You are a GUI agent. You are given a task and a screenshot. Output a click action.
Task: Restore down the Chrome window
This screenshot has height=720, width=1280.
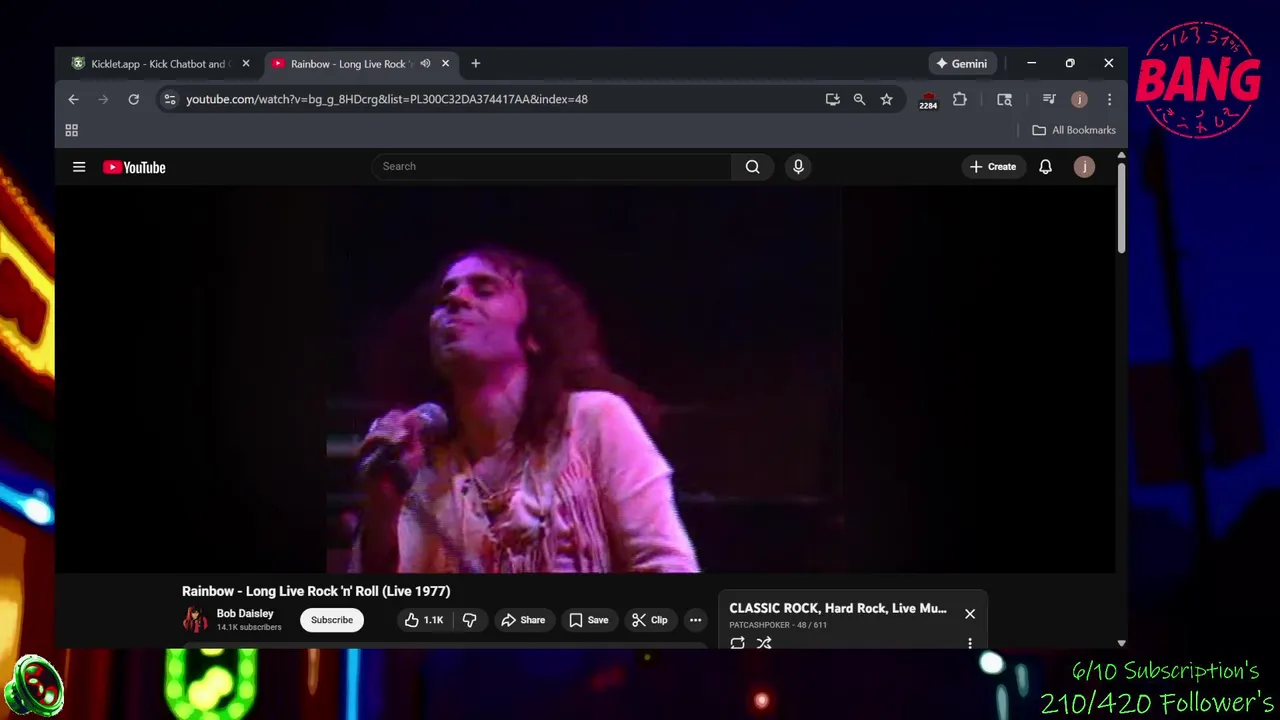[x=1070, y=64]
